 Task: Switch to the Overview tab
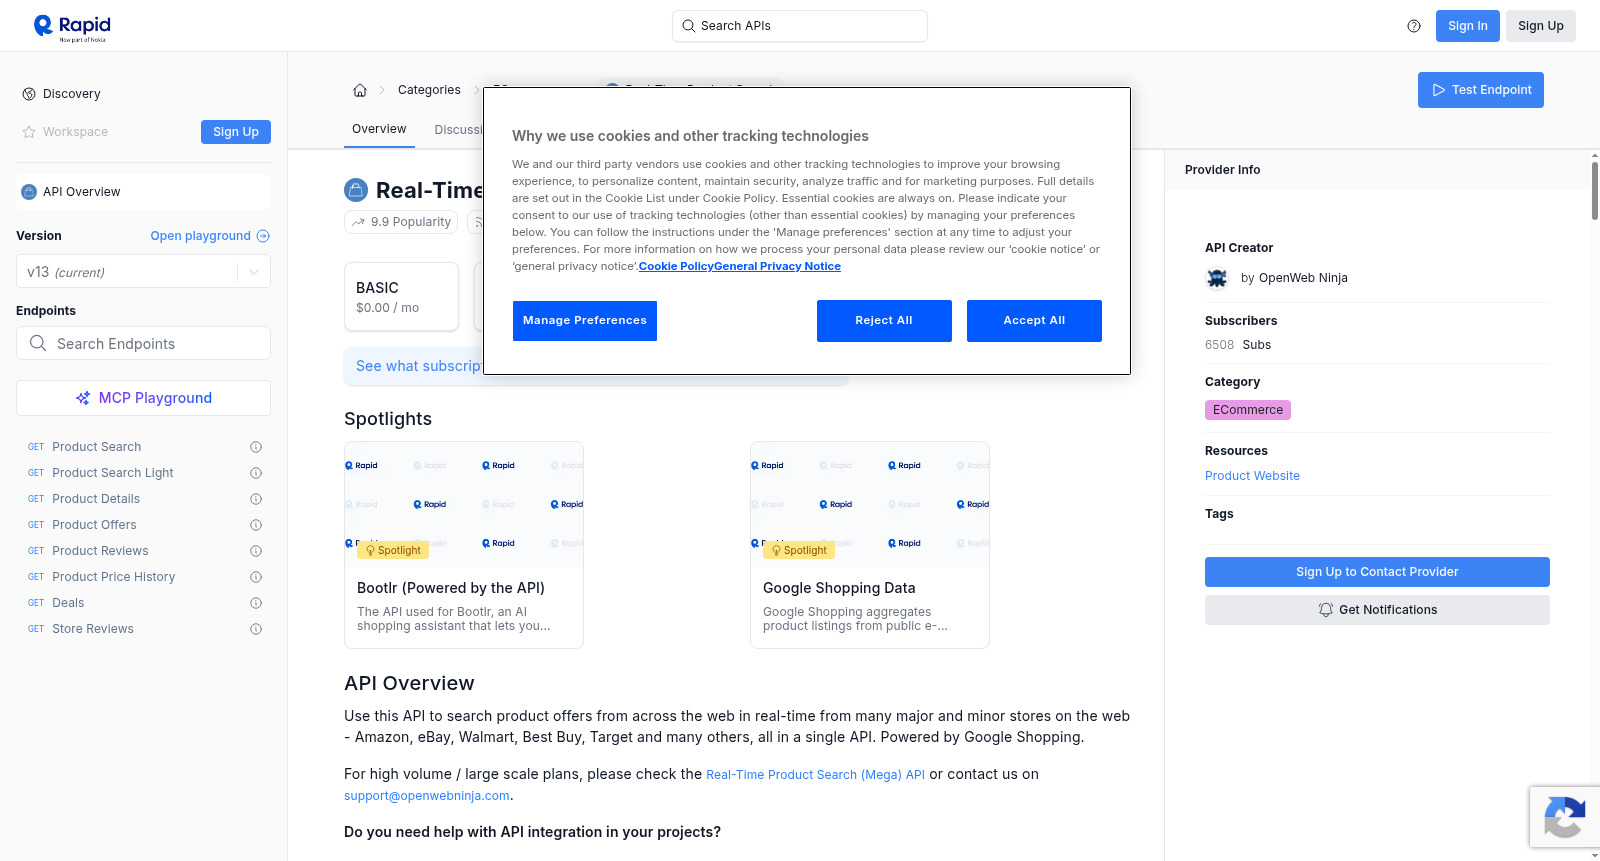[x=379, y=129]
